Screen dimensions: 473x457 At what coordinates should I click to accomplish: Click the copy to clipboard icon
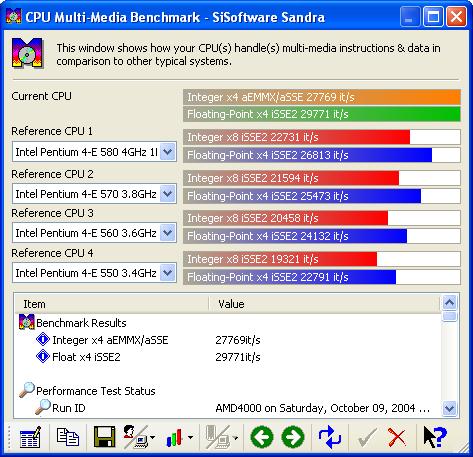coord(68,437)
